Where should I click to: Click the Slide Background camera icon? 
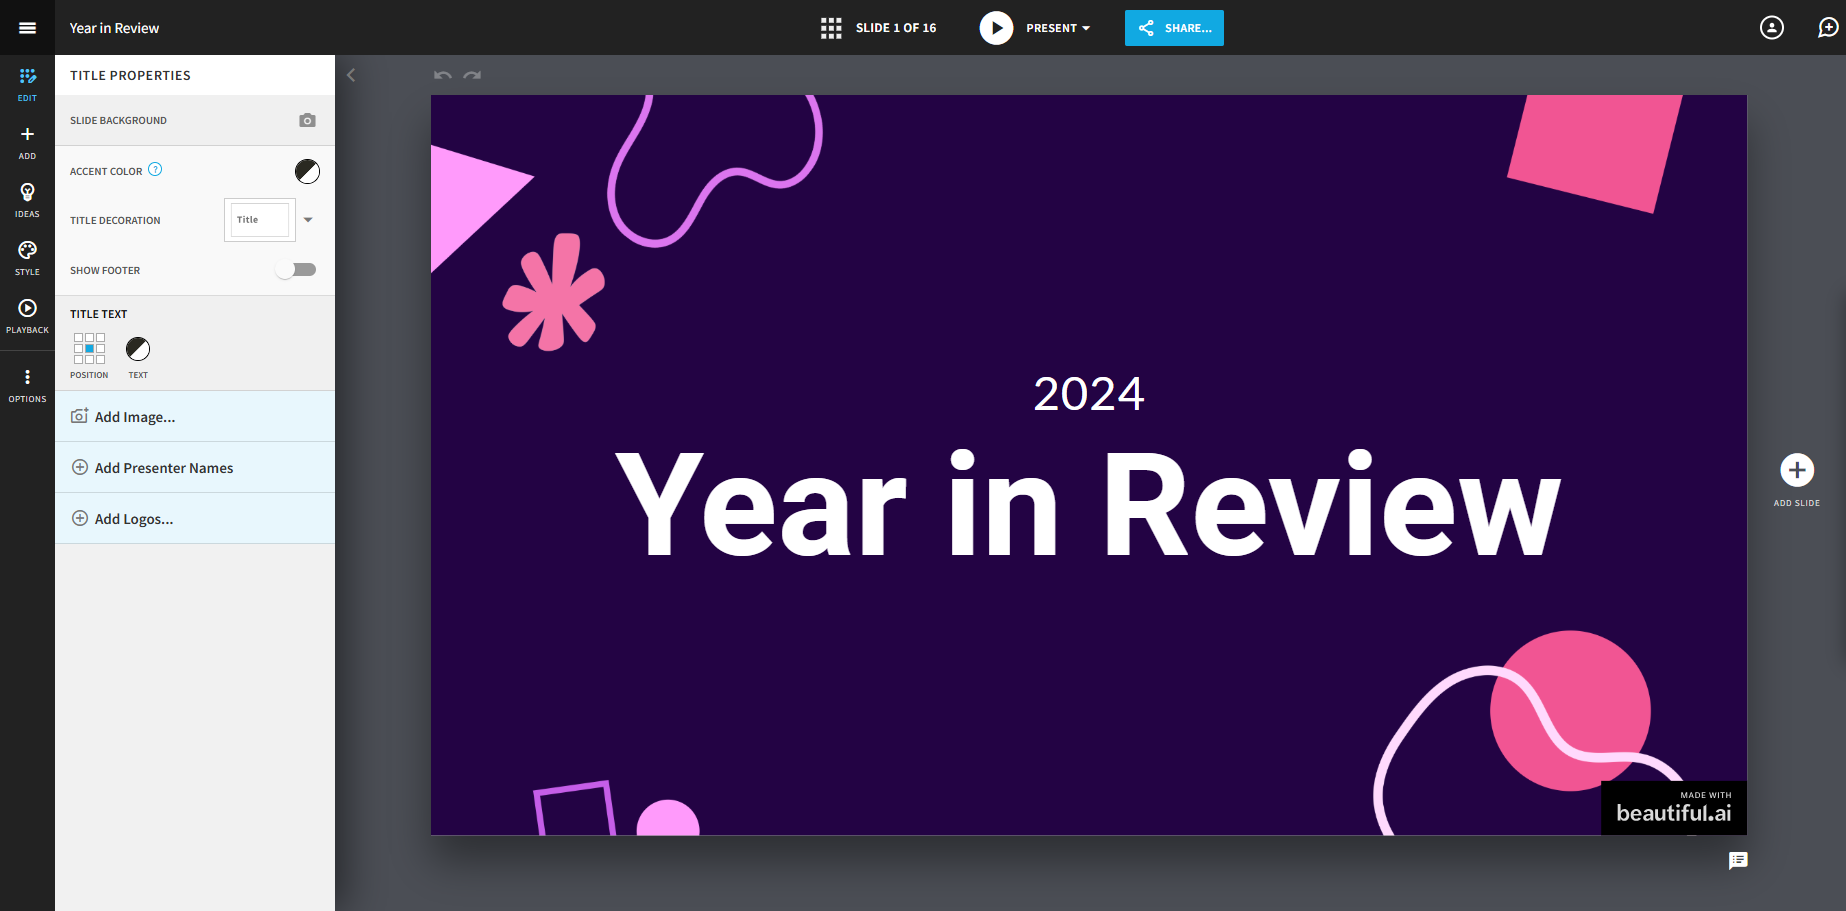coord(307,120)
